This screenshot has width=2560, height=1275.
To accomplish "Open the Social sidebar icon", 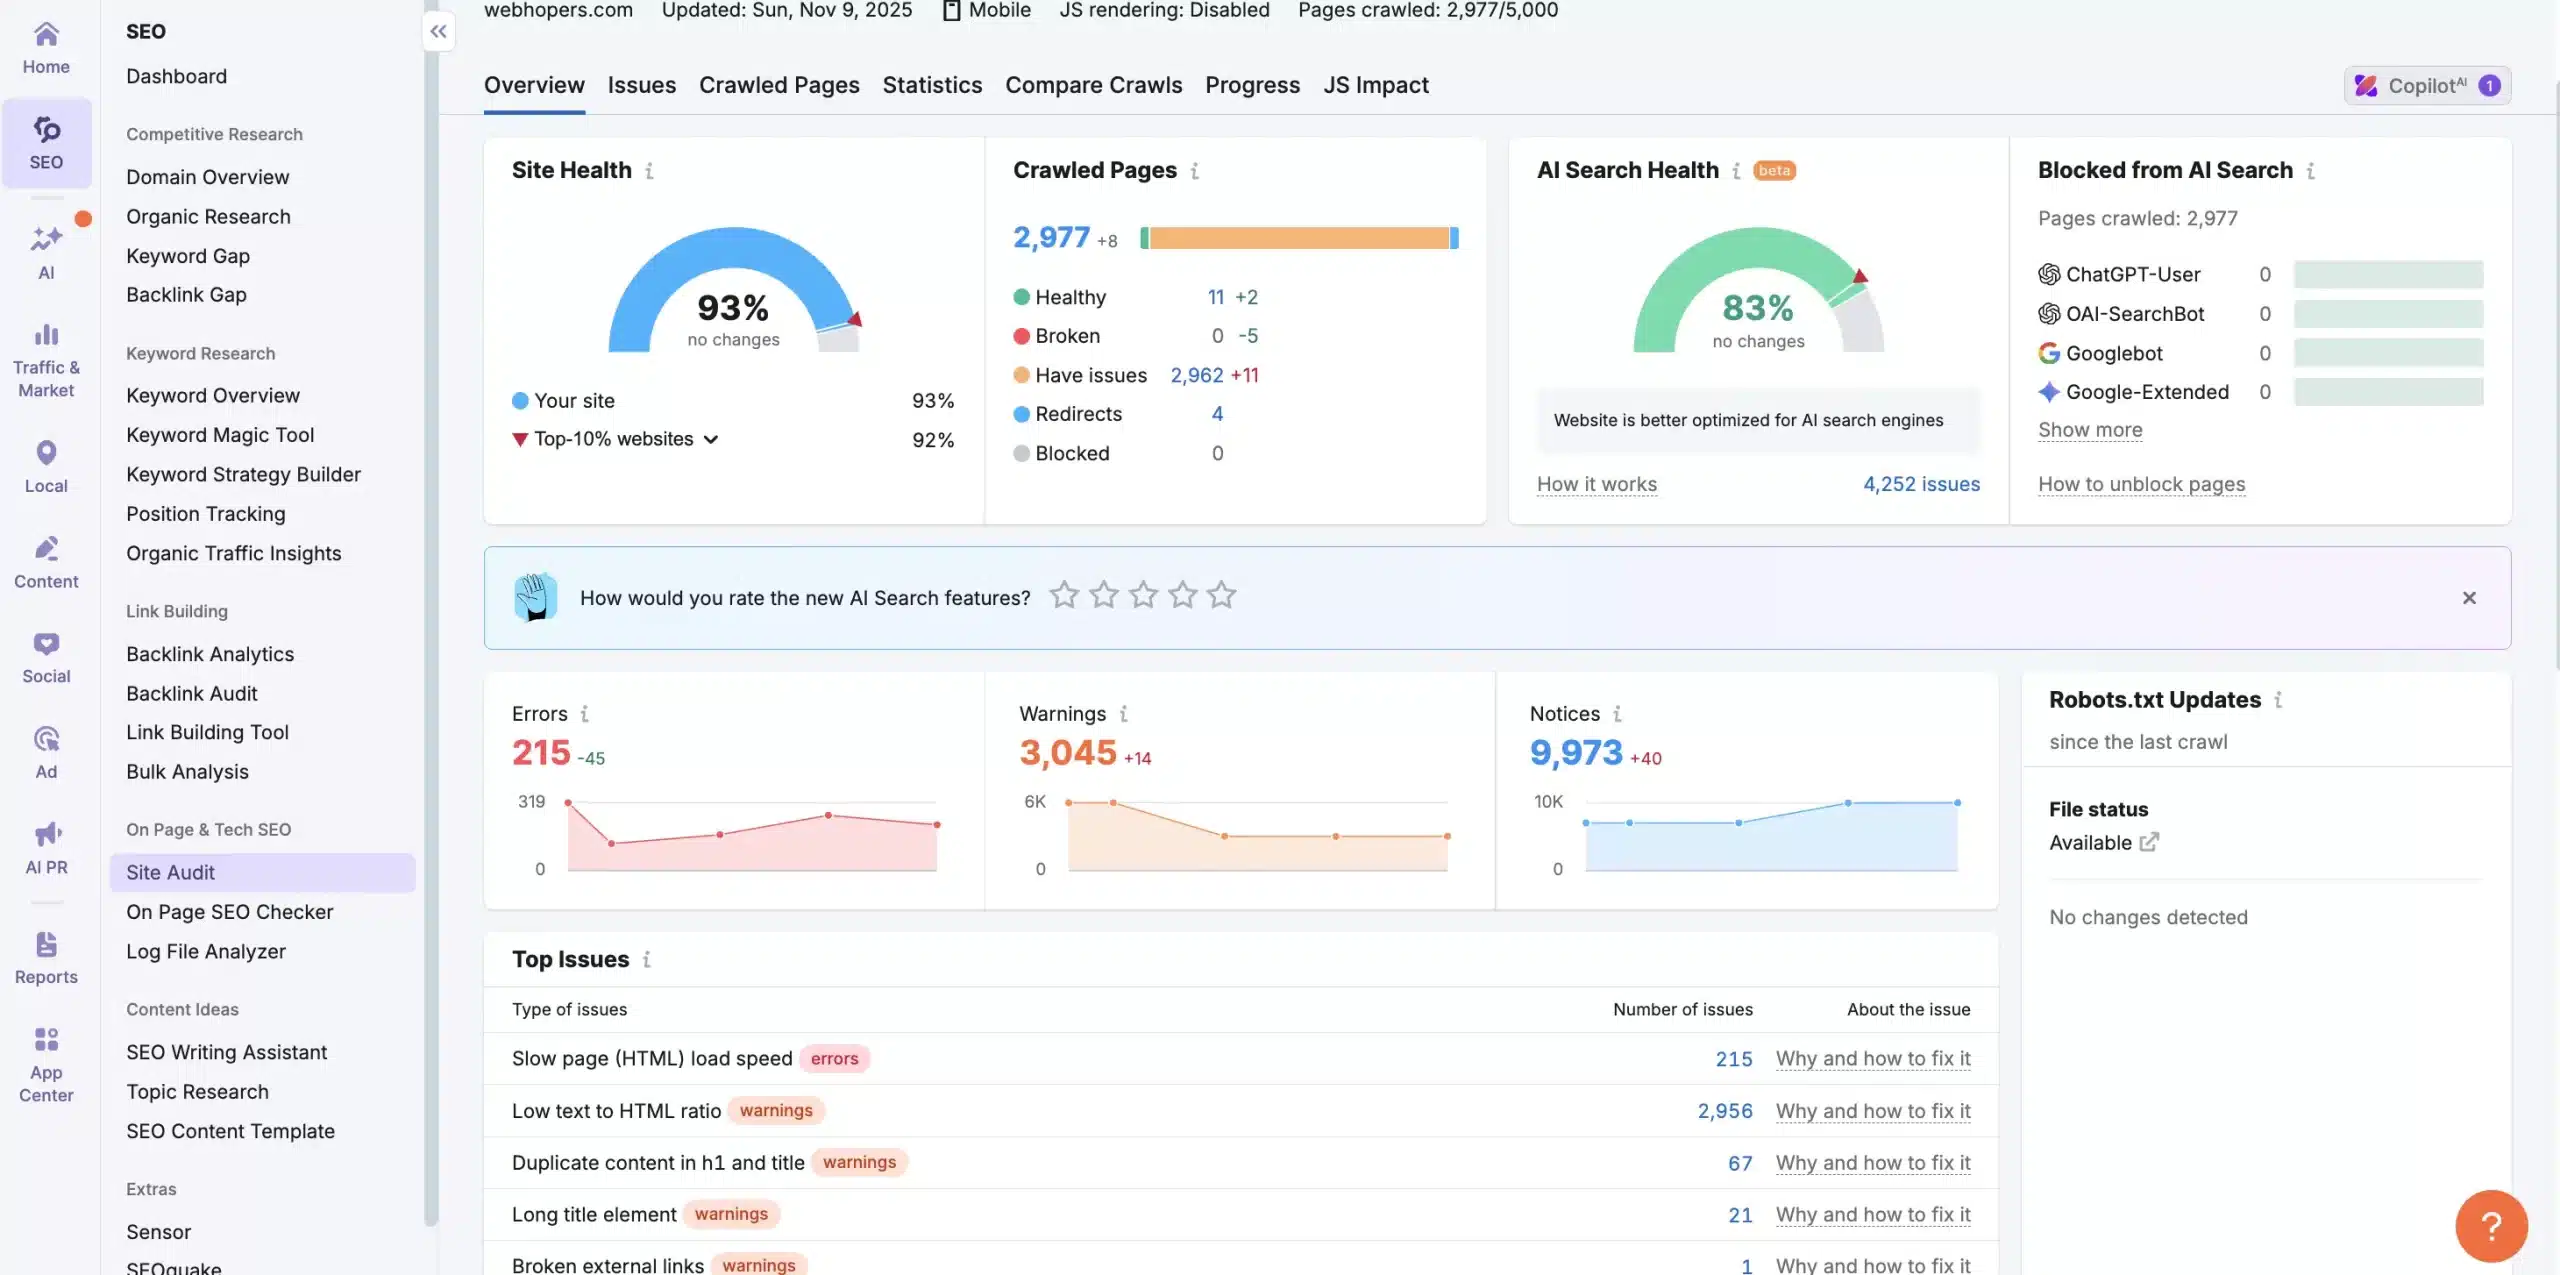I will [x=46, y=657].
